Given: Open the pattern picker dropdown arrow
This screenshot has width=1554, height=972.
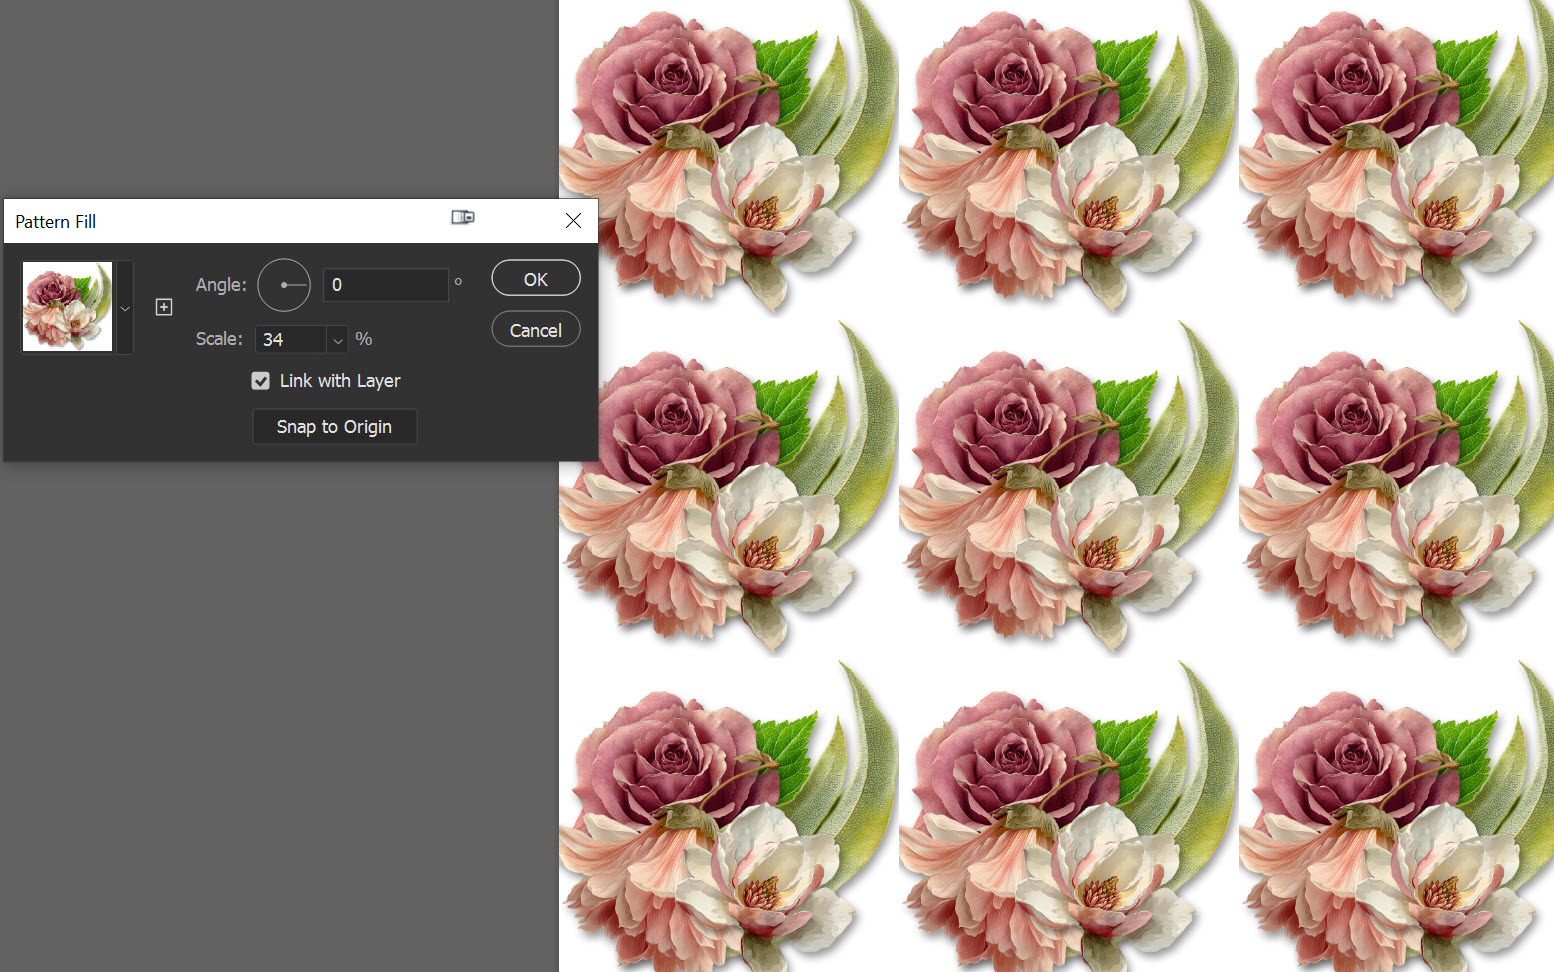Looking at the screenshot, I should 125,308.
